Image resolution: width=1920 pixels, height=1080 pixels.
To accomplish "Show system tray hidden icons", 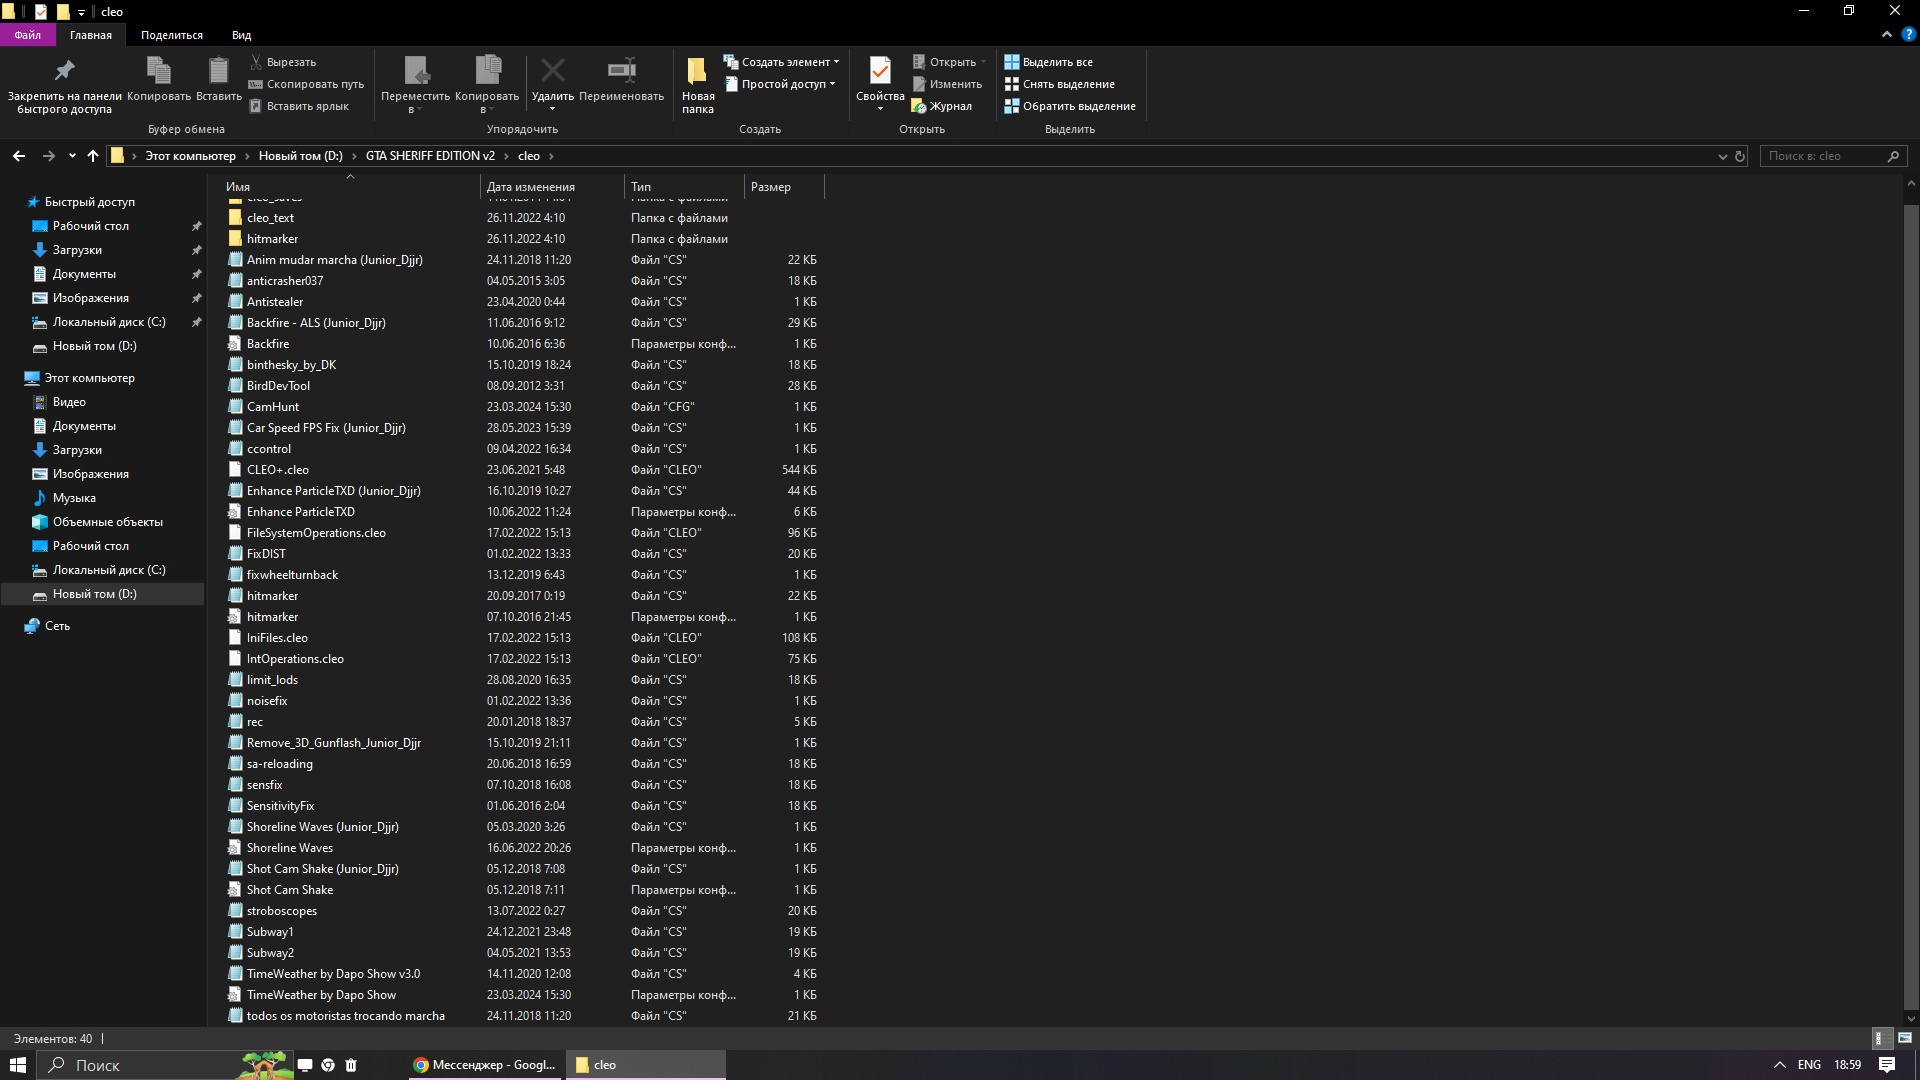I will (x=1779, y=1065).
